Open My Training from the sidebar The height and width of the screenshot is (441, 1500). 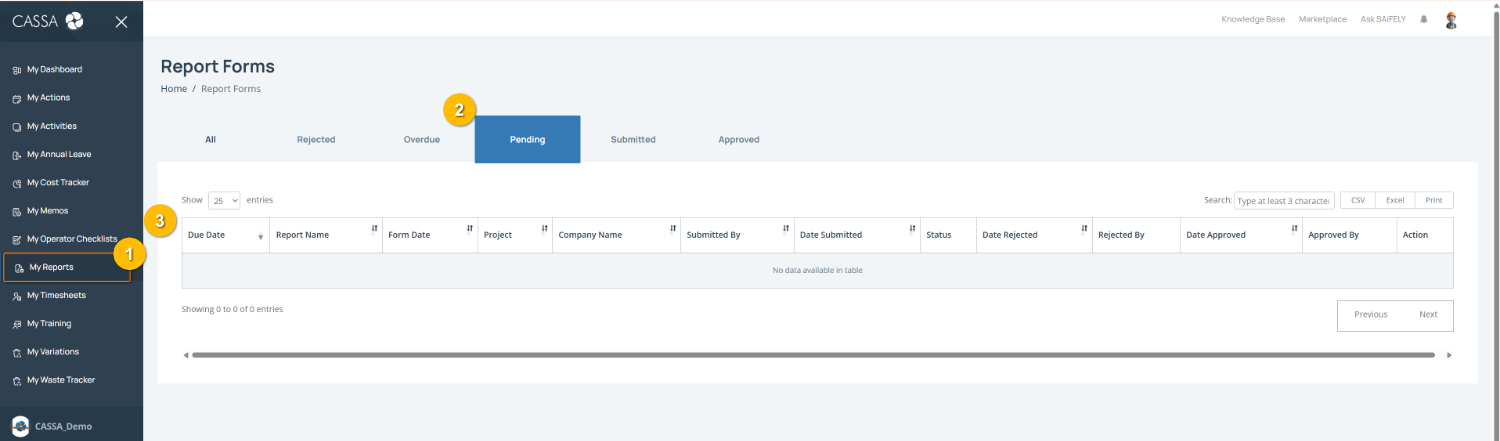(x=49, y=324)
